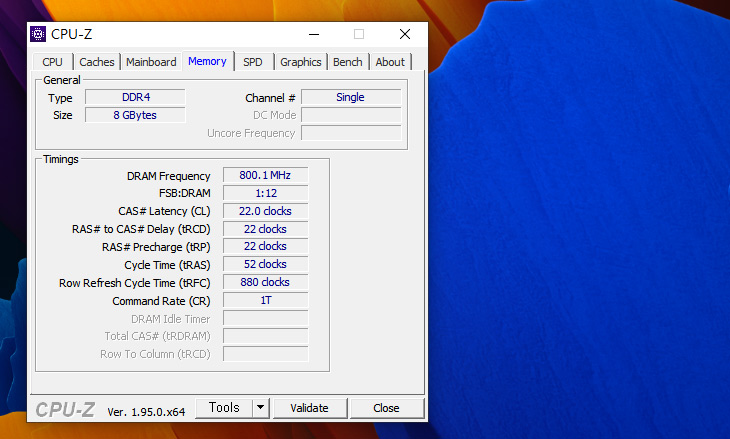Image resolution: width=730 pixels, height=439 pixels.
Task: Click the Channel # field showing Single
Action: (351, 97)
